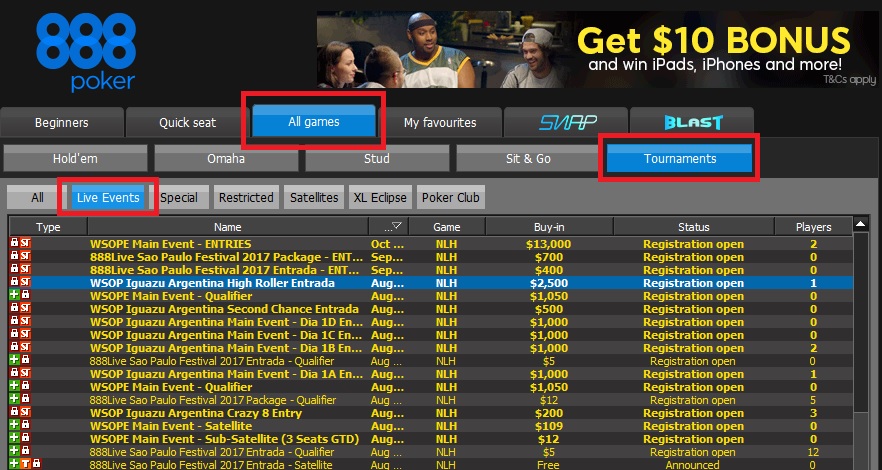882x470 pixels.
Task: Click the $109 buy-in cell
Action: (548, 426)
